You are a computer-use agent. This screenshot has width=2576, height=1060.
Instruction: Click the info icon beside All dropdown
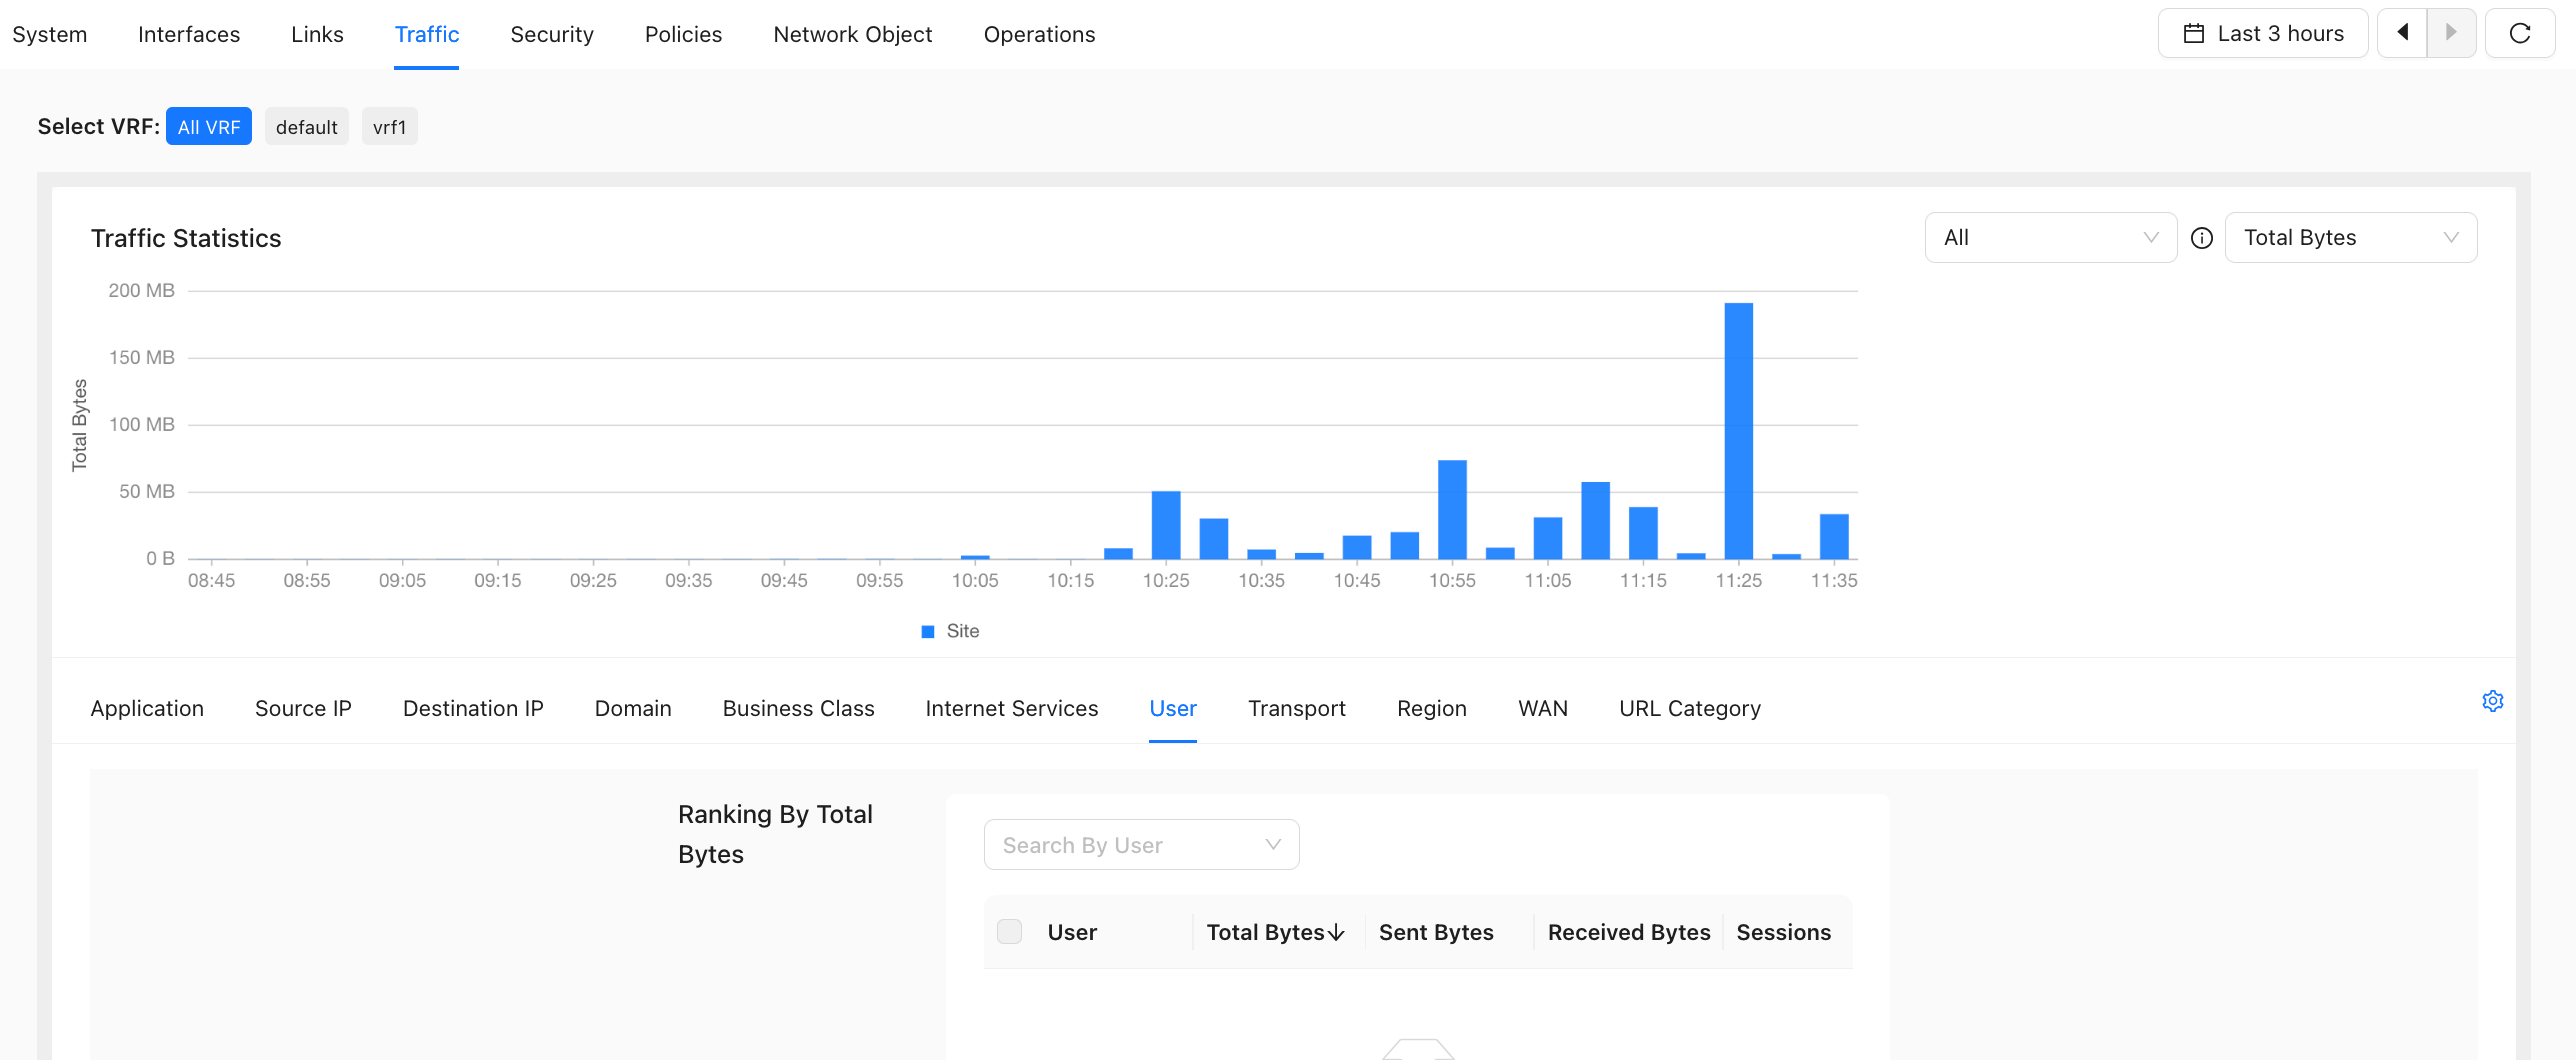pyautogui.click(x=2201, y=238)
